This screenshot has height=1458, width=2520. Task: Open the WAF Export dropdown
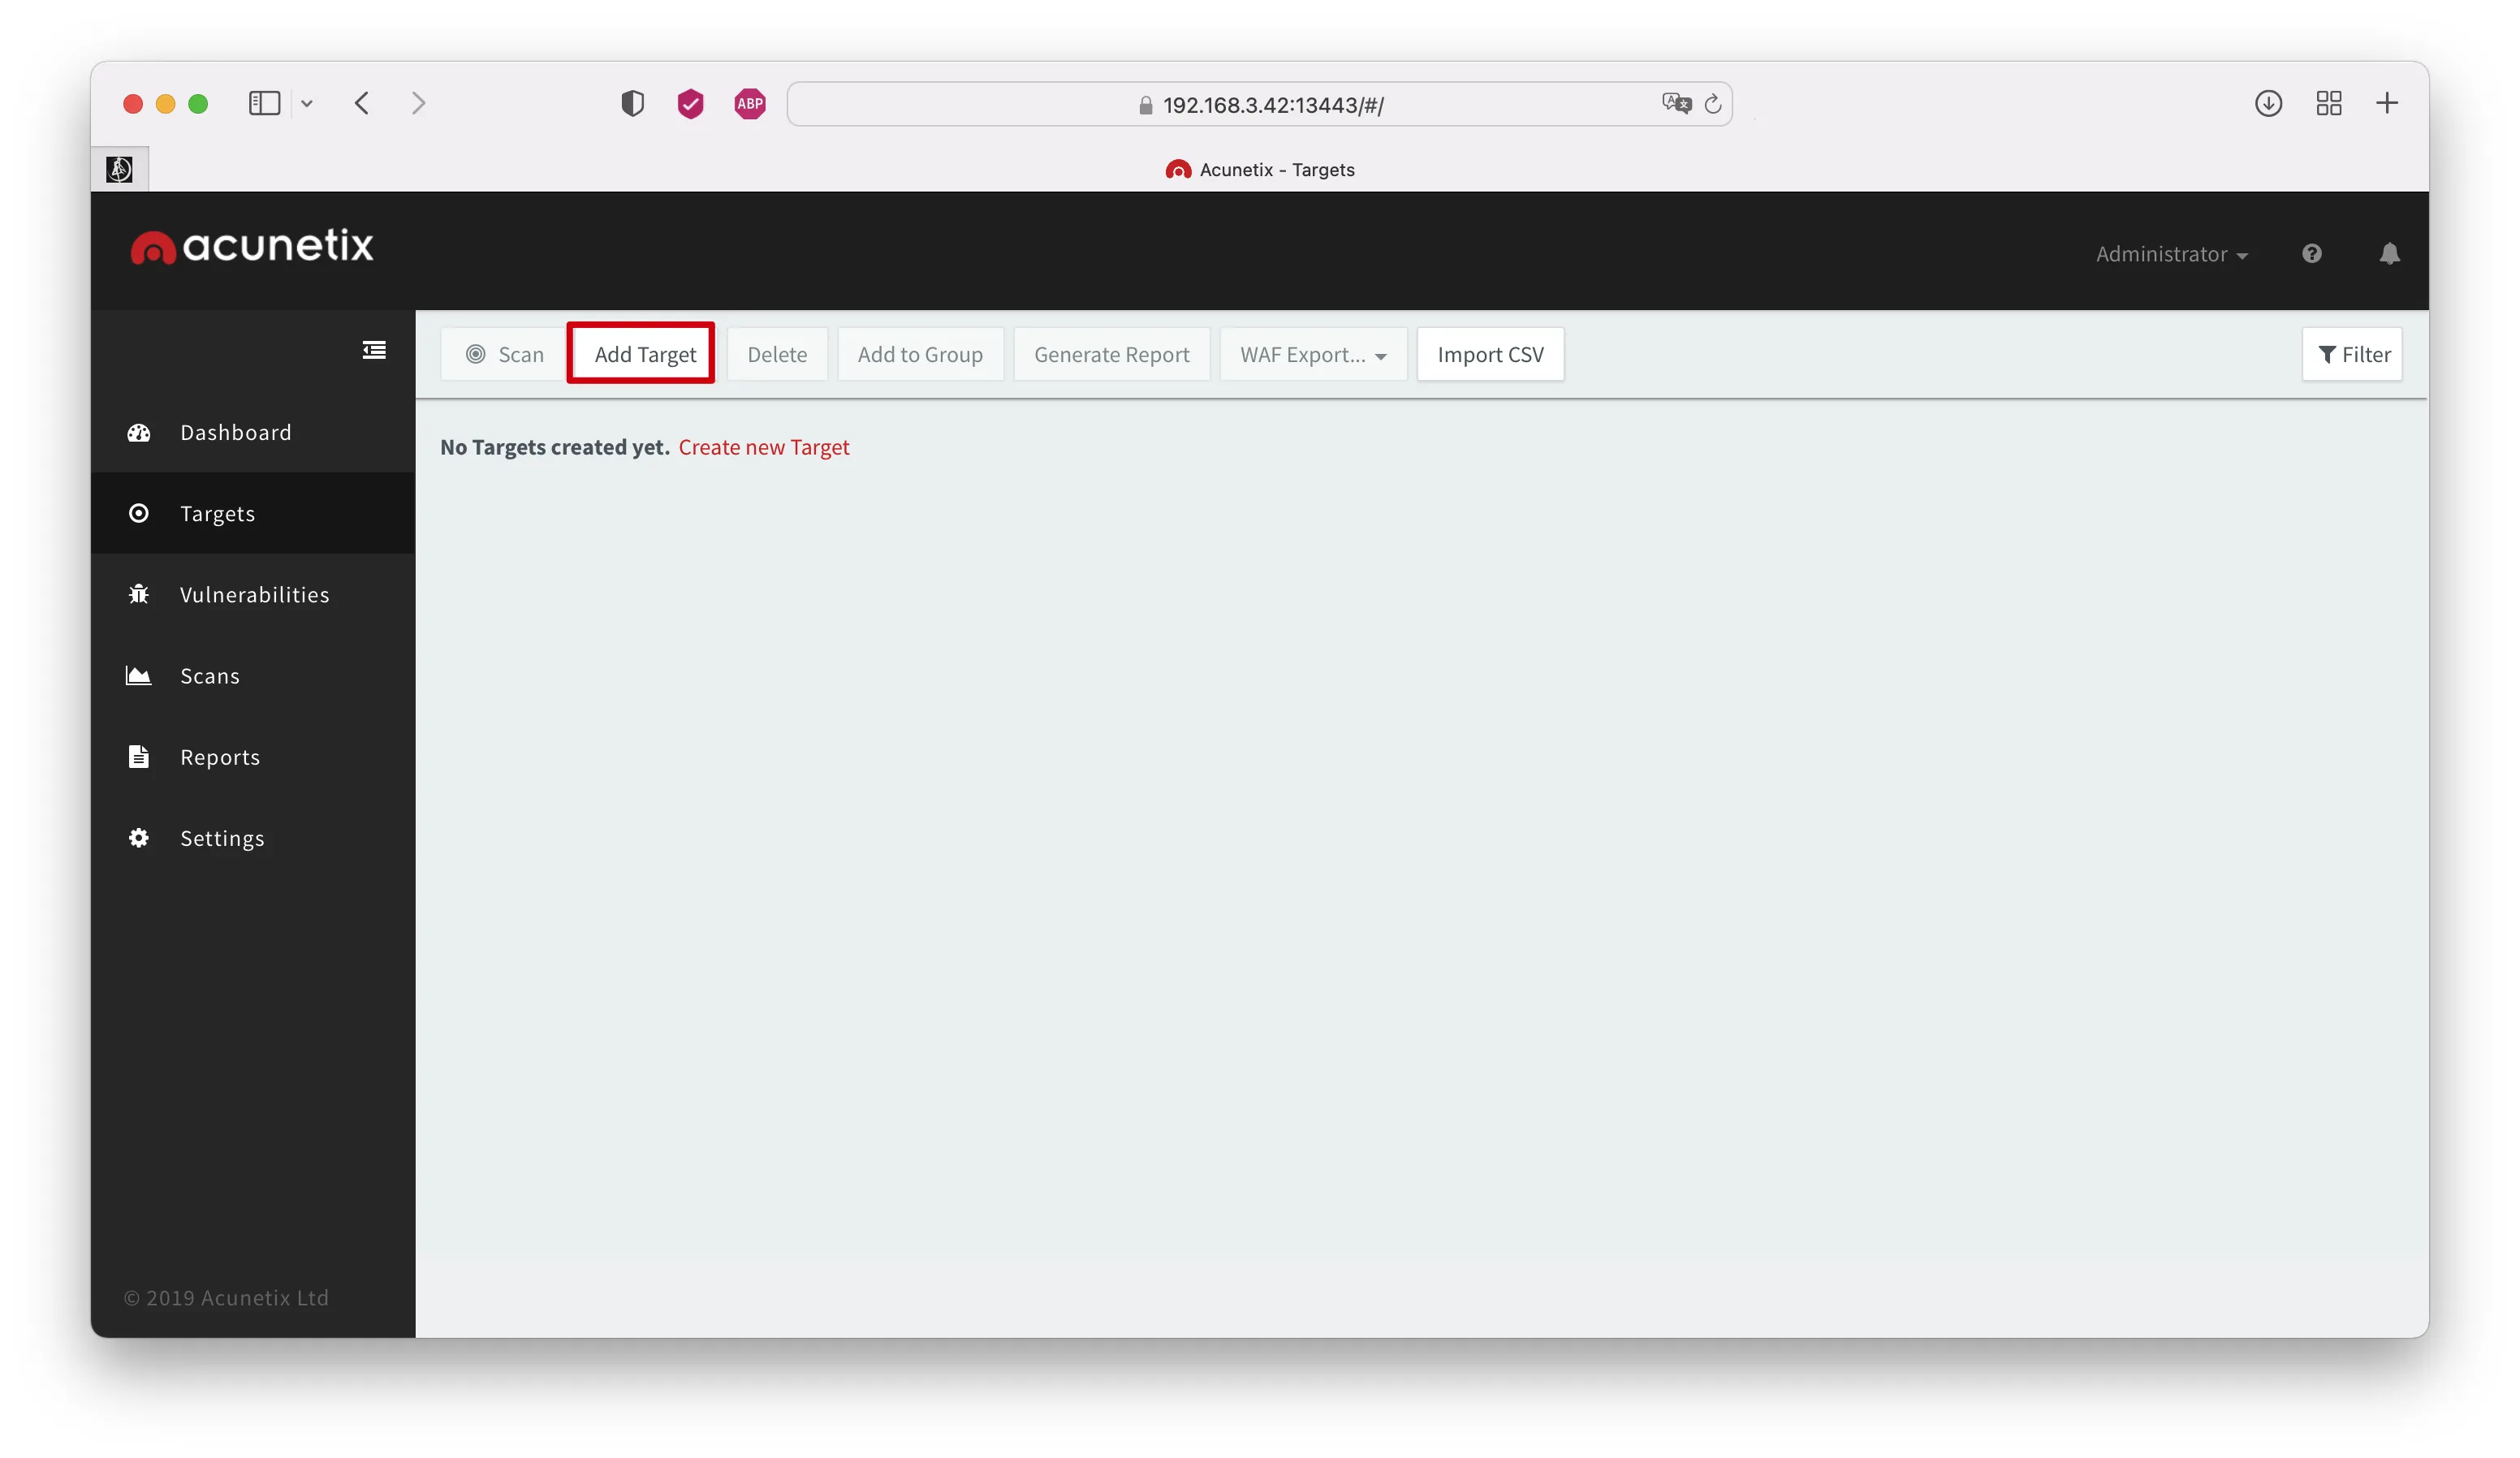1313,355
